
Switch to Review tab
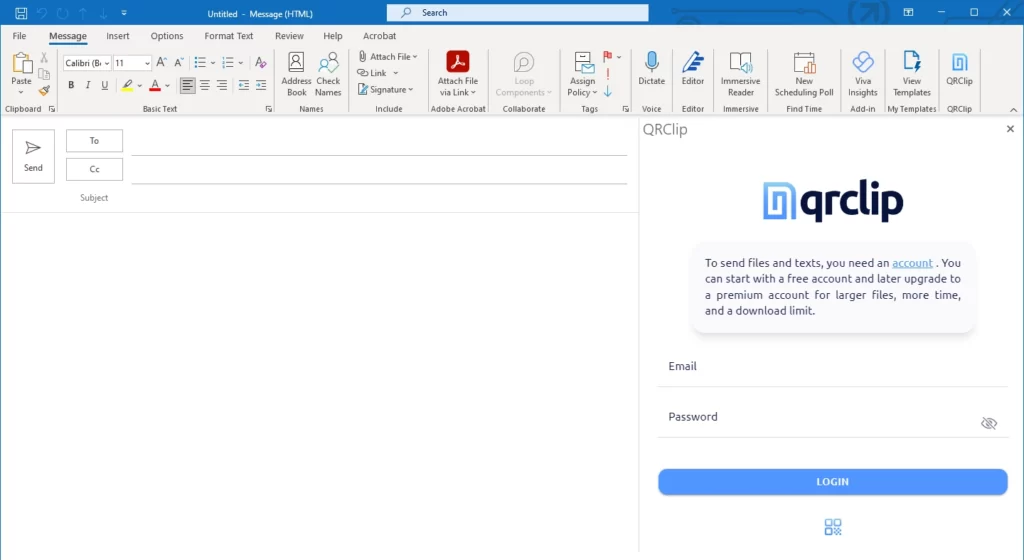pyautogui.click(x=289, y=36)
